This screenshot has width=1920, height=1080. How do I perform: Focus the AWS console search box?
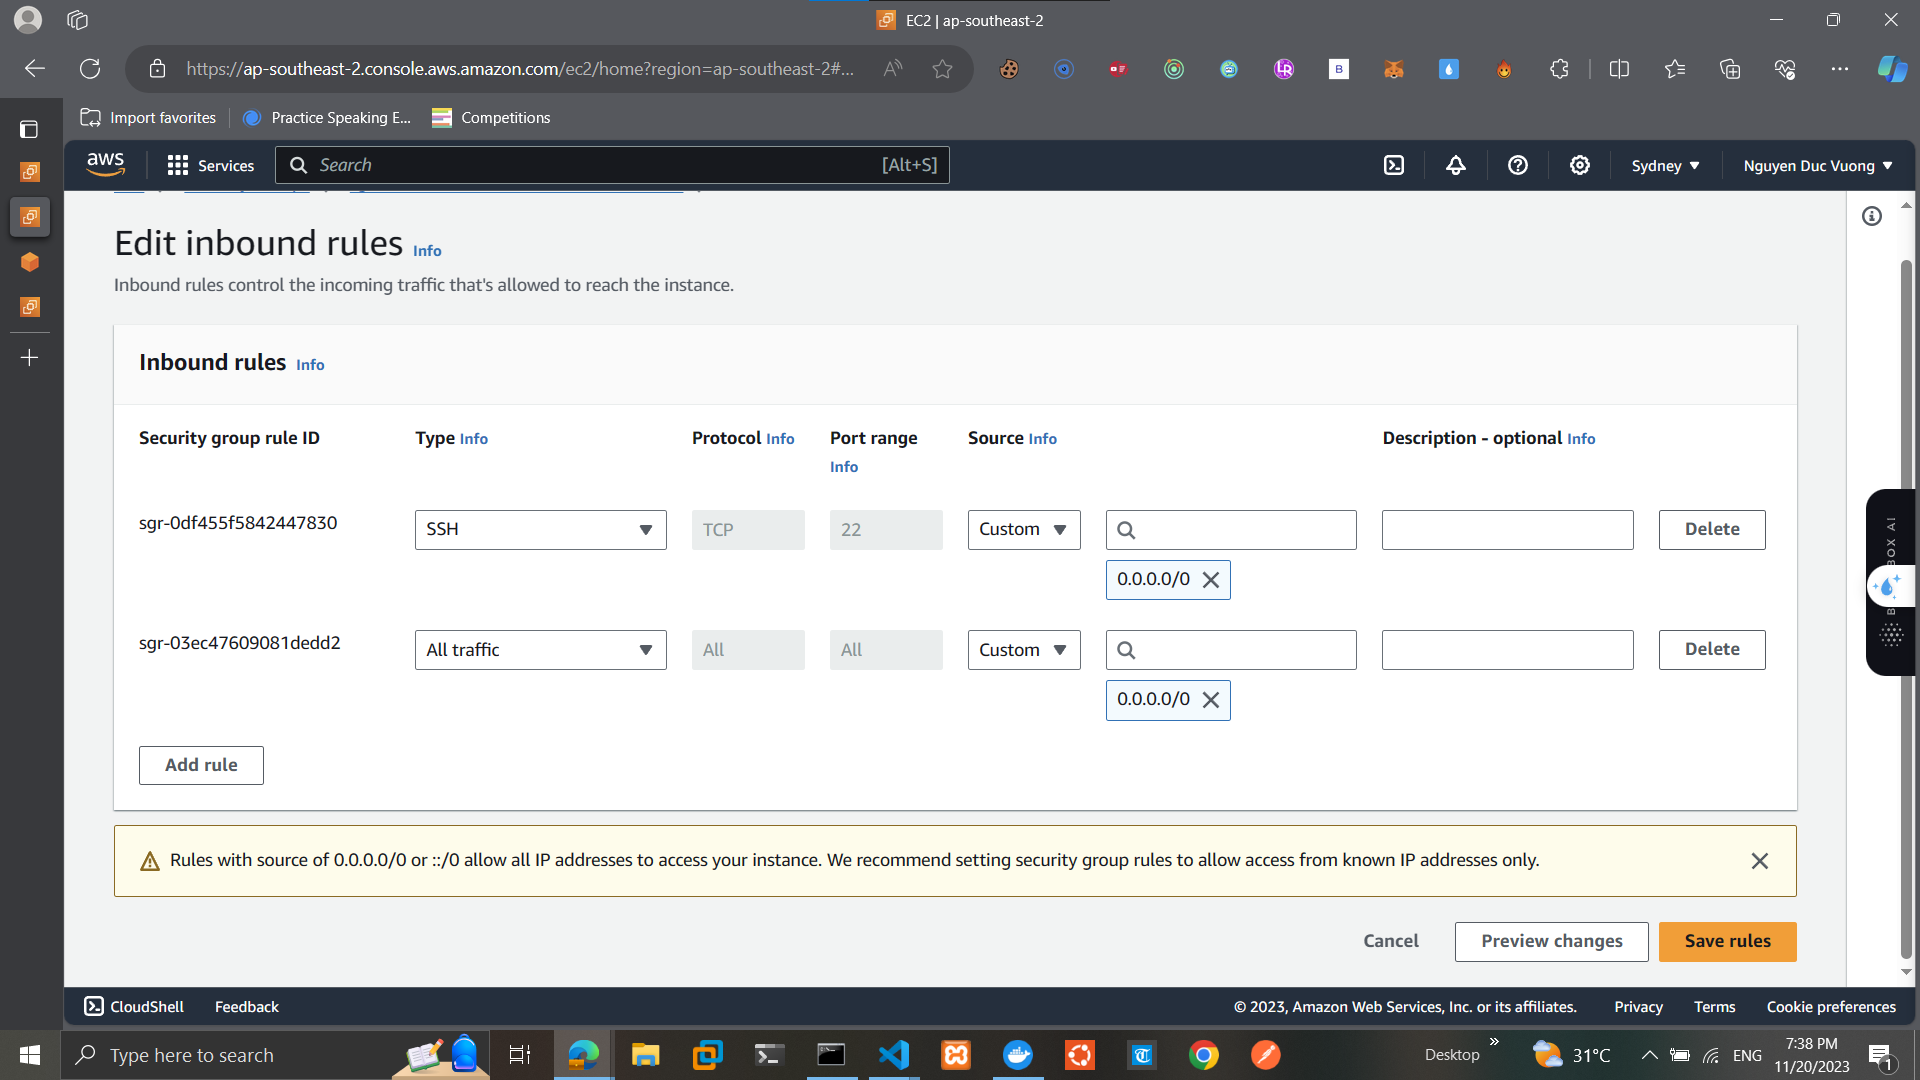(612, 165)
